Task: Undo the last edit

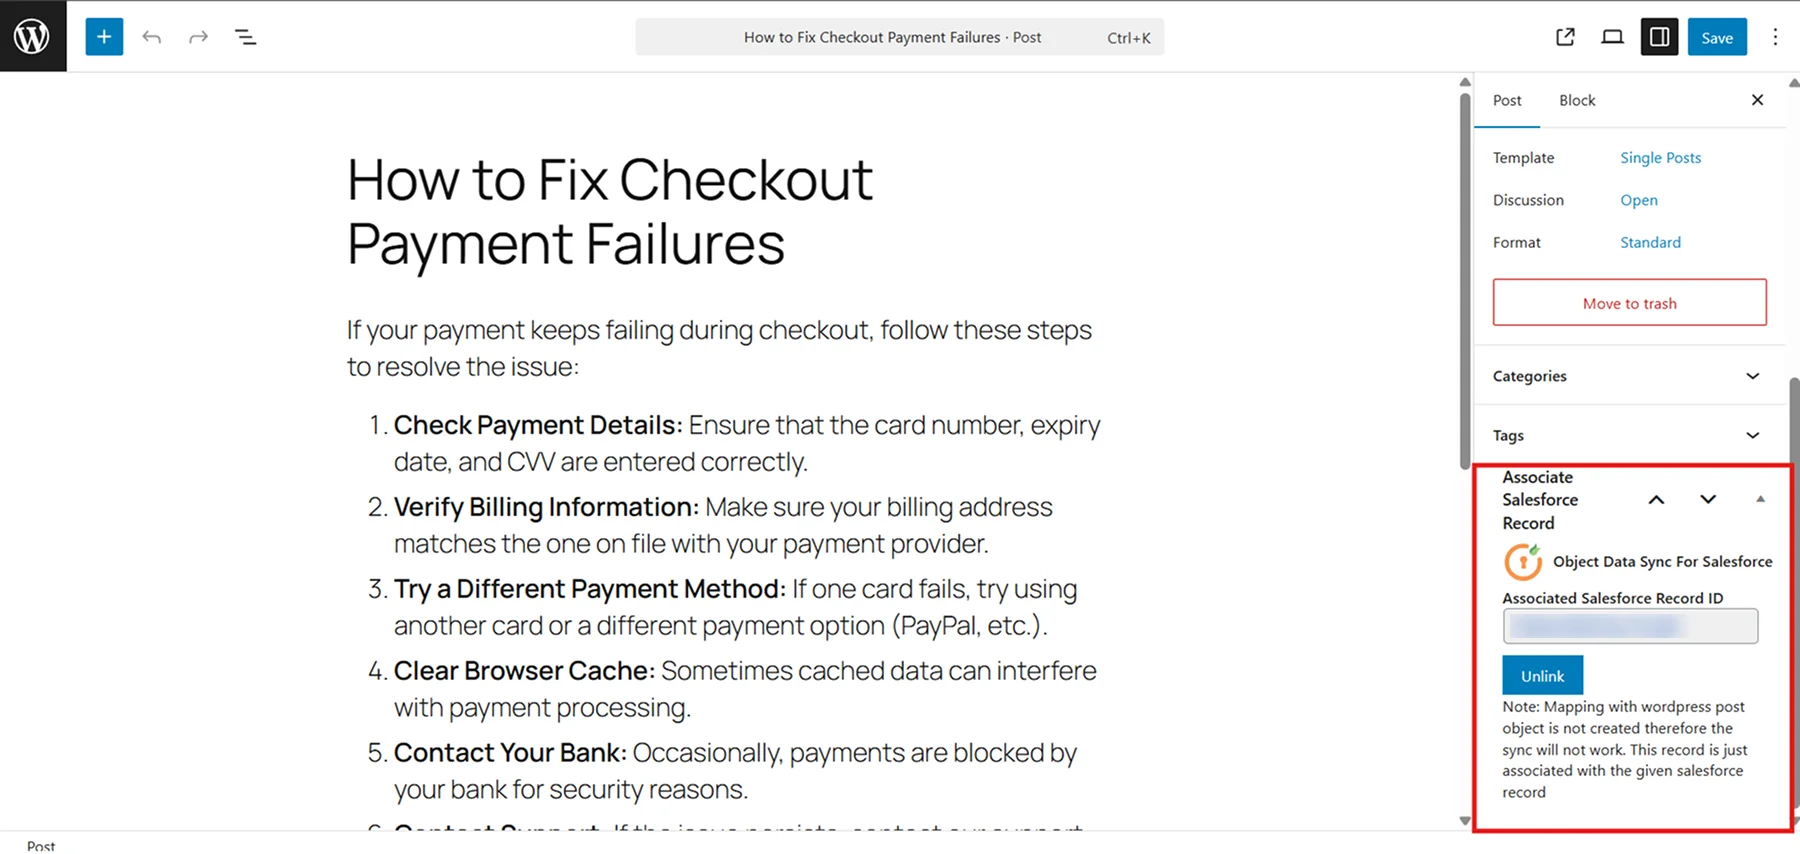Action: click(x=152, y=37)
